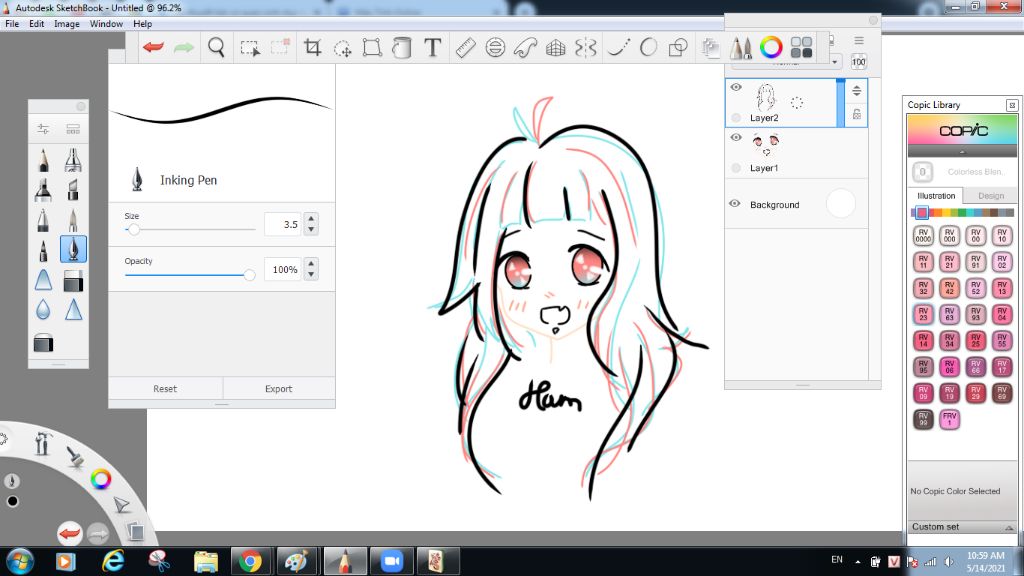Open Zoom from the Windows taskbar
Viewport: 1024px width, 576px height.
[x=391, y=561]
